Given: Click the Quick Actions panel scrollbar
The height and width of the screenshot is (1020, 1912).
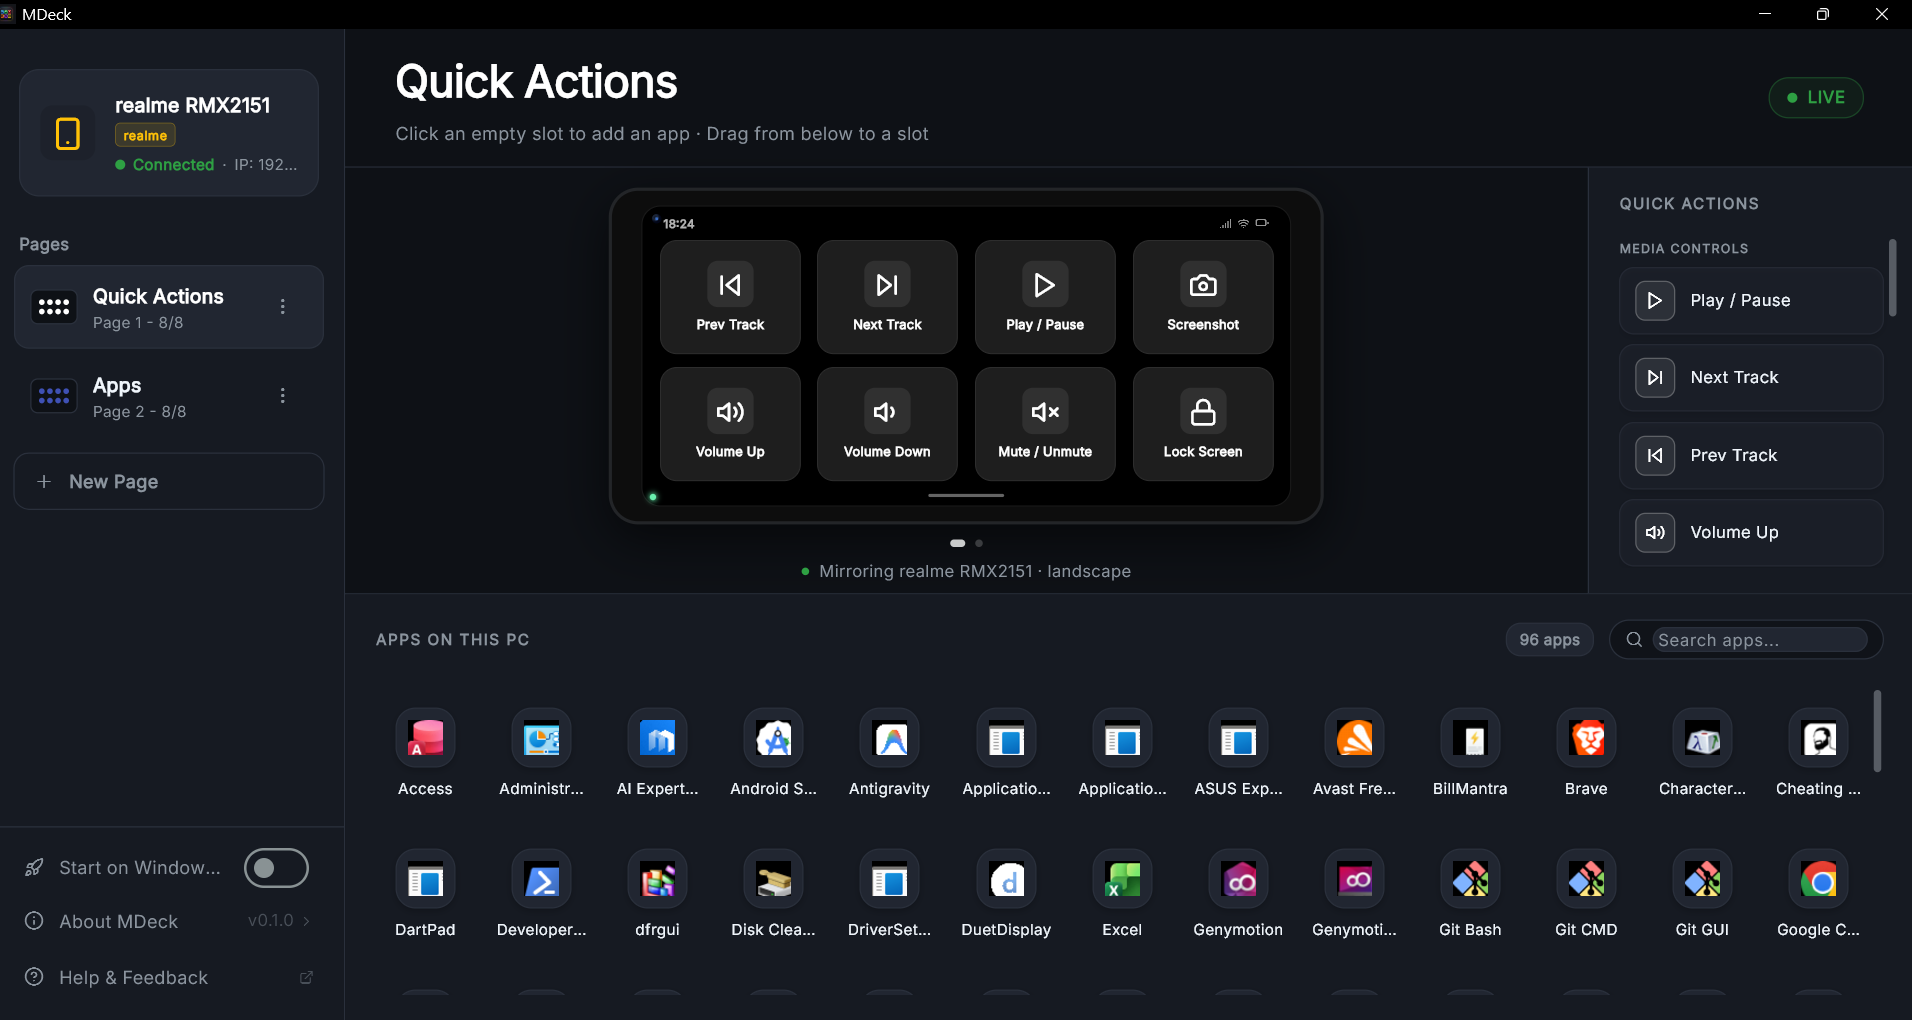Looking at the screenshot, I should point(1892,277).
